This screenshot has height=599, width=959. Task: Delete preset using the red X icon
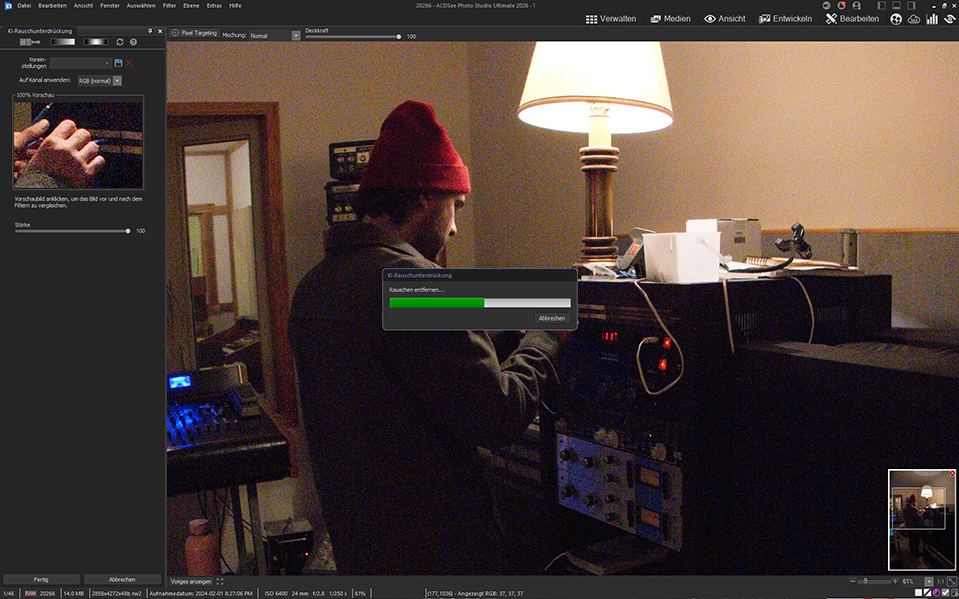point(129,63)
